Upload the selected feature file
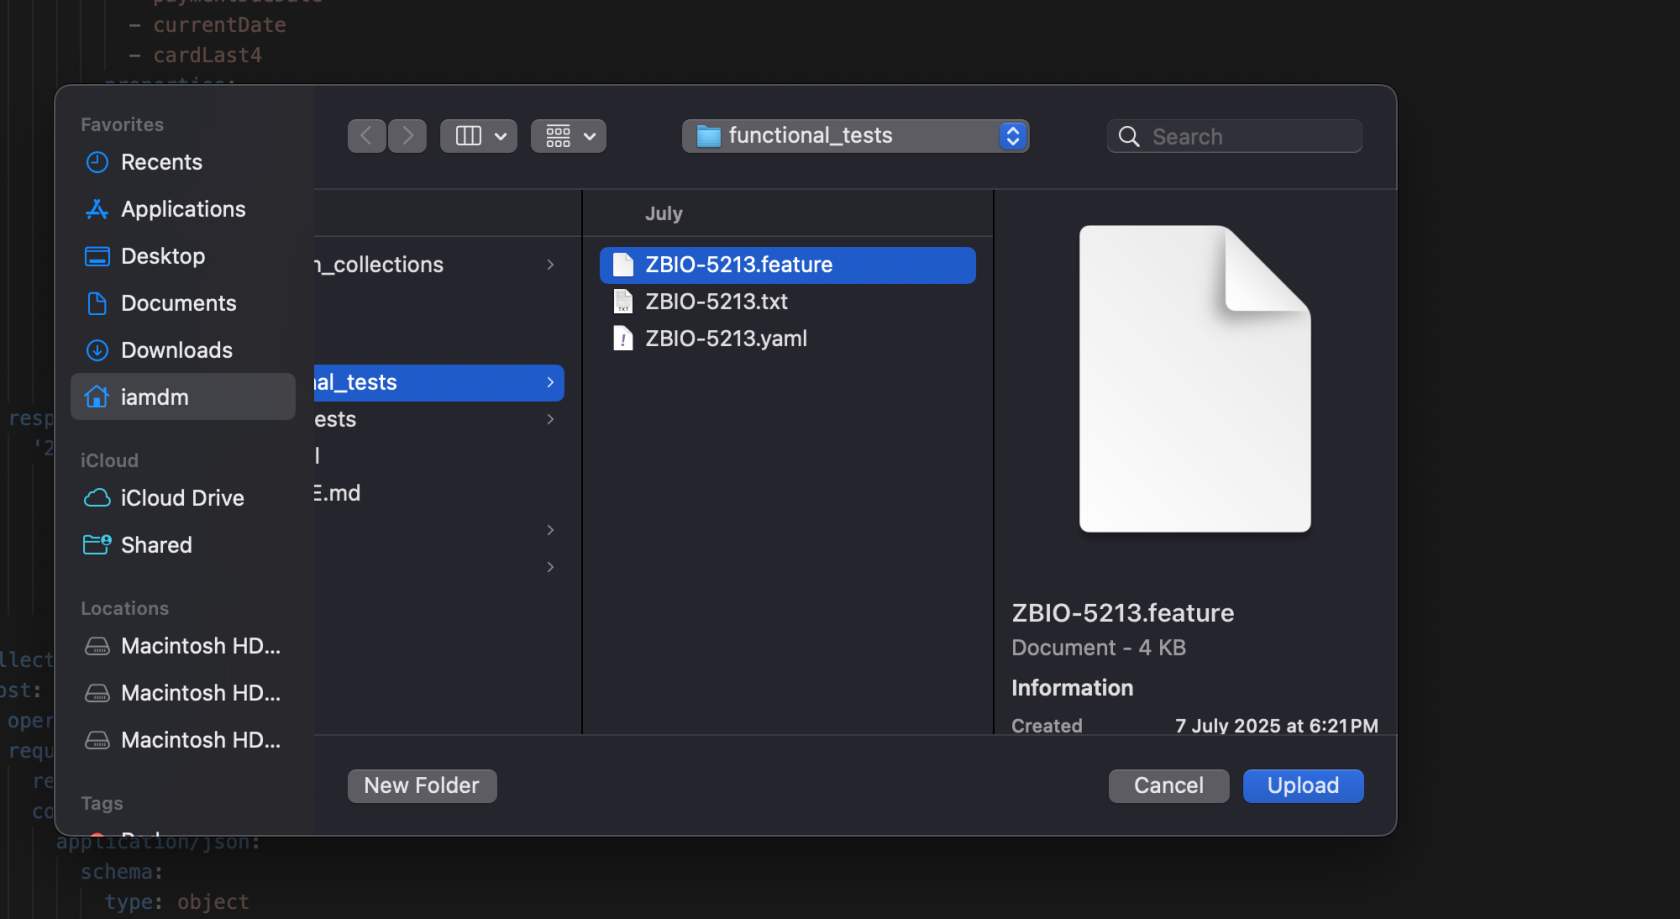This screenshot has height=919, width=1680. pyautogui.click(x=1302, y=785)
